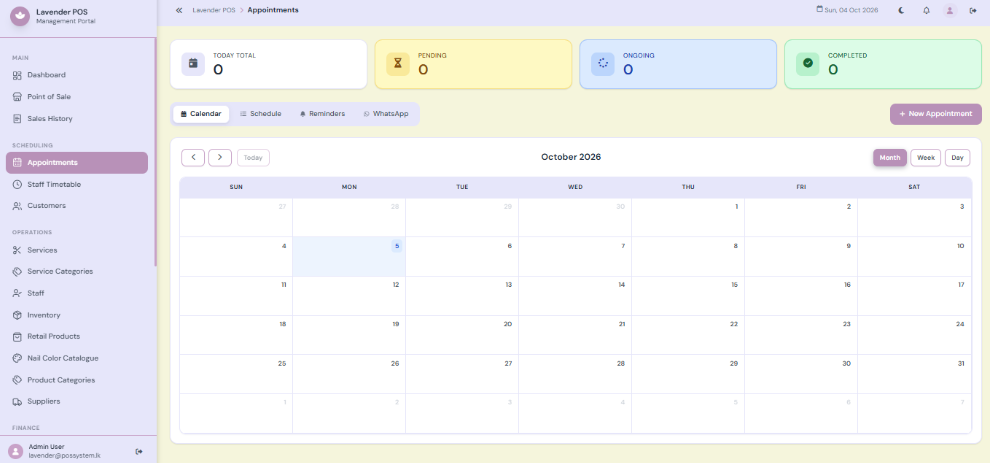Select October 1 calendar cell

[x=688, y=217]
